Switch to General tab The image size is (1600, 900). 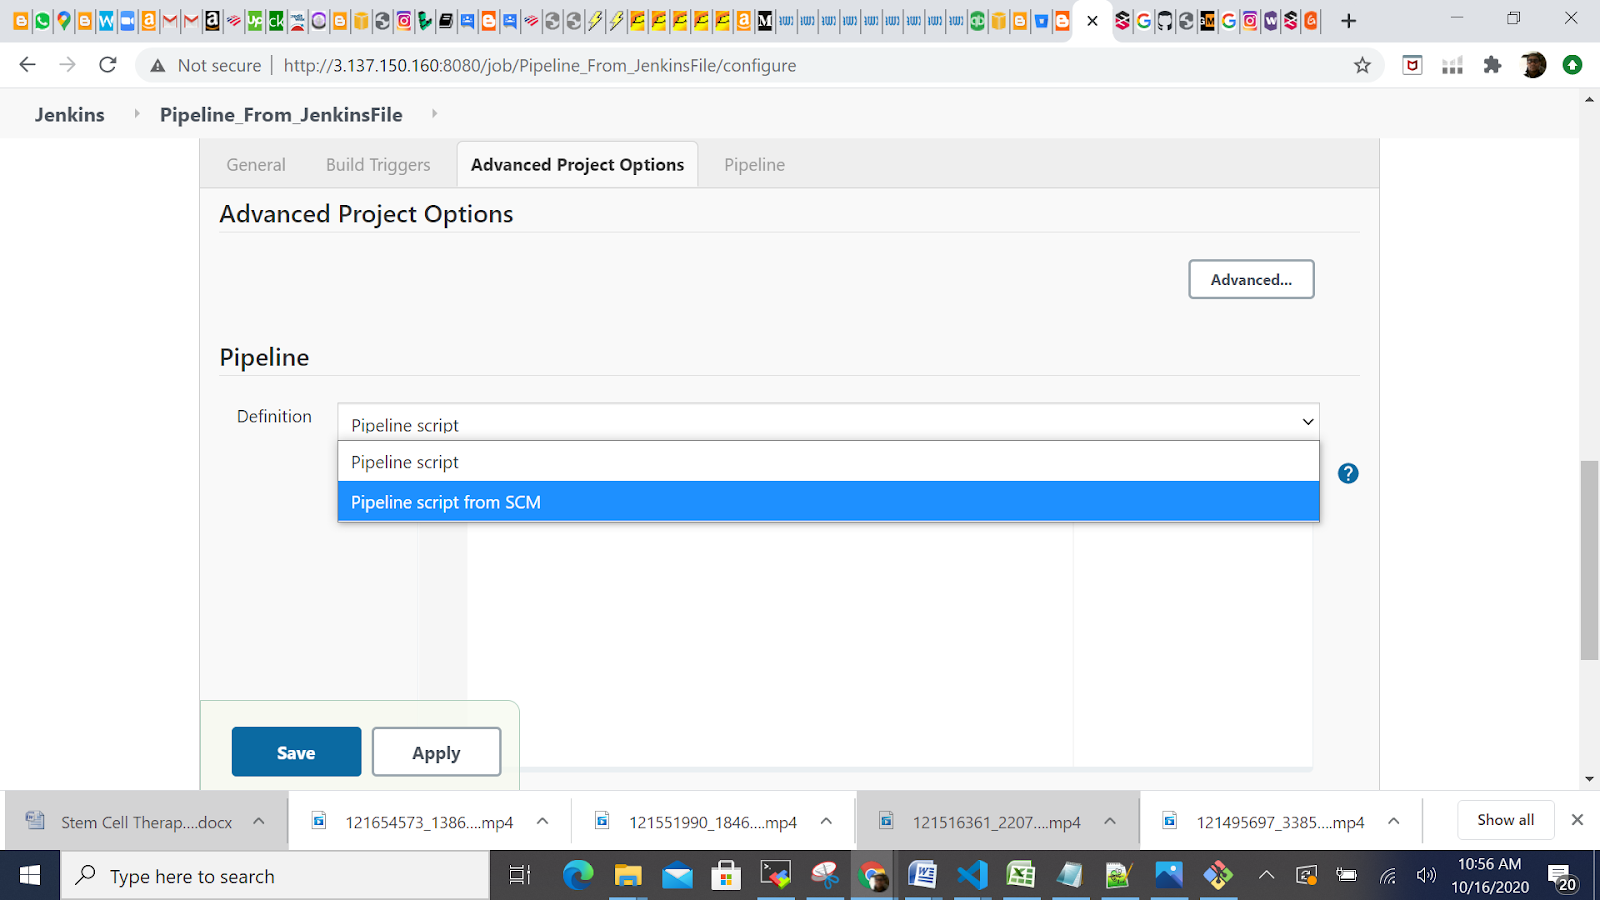pyautogui.click(x=256, y=165)
